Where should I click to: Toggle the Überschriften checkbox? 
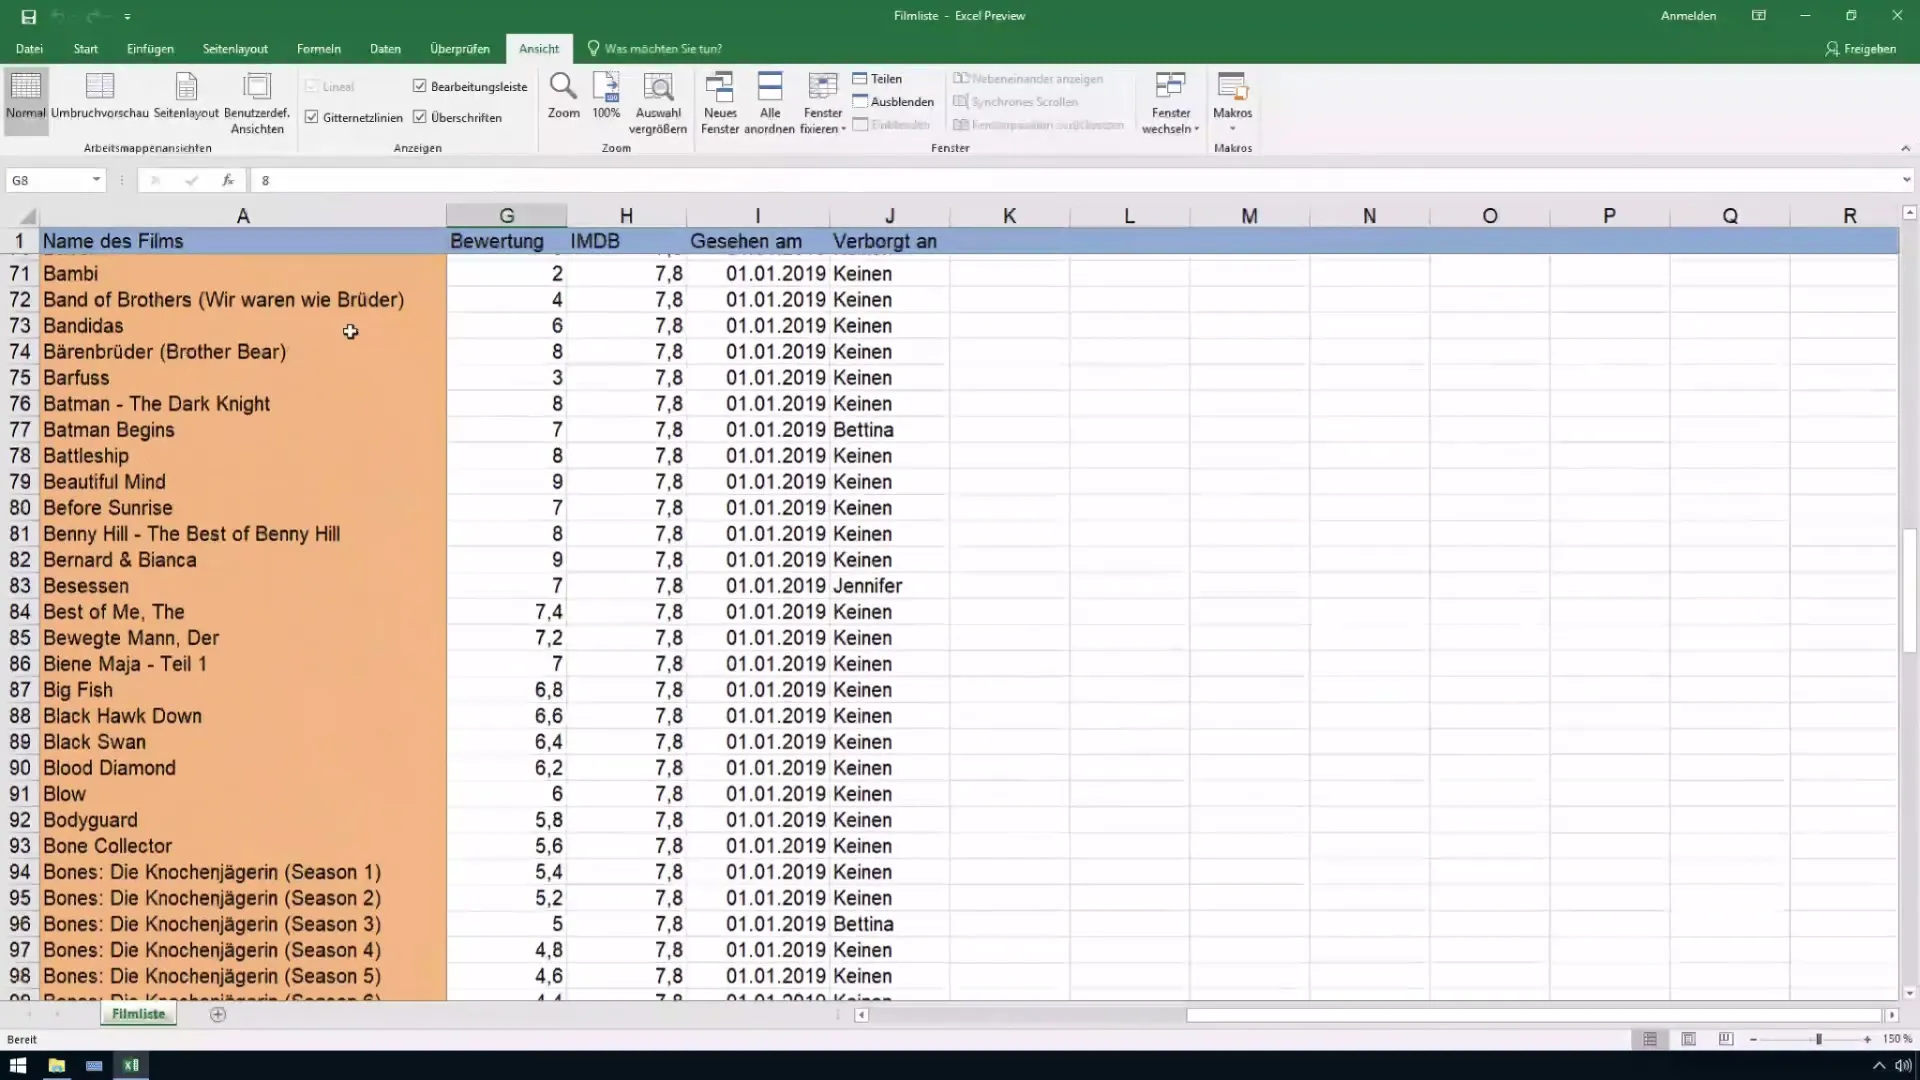[x=420, y=117]
